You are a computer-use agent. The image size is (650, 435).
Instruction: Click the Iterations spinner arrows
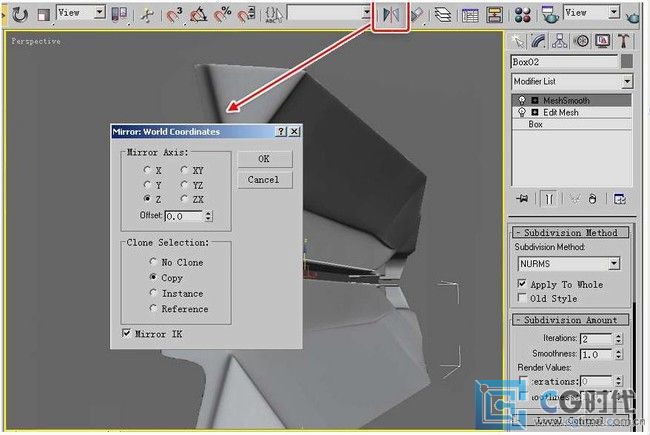pos(618,339)
